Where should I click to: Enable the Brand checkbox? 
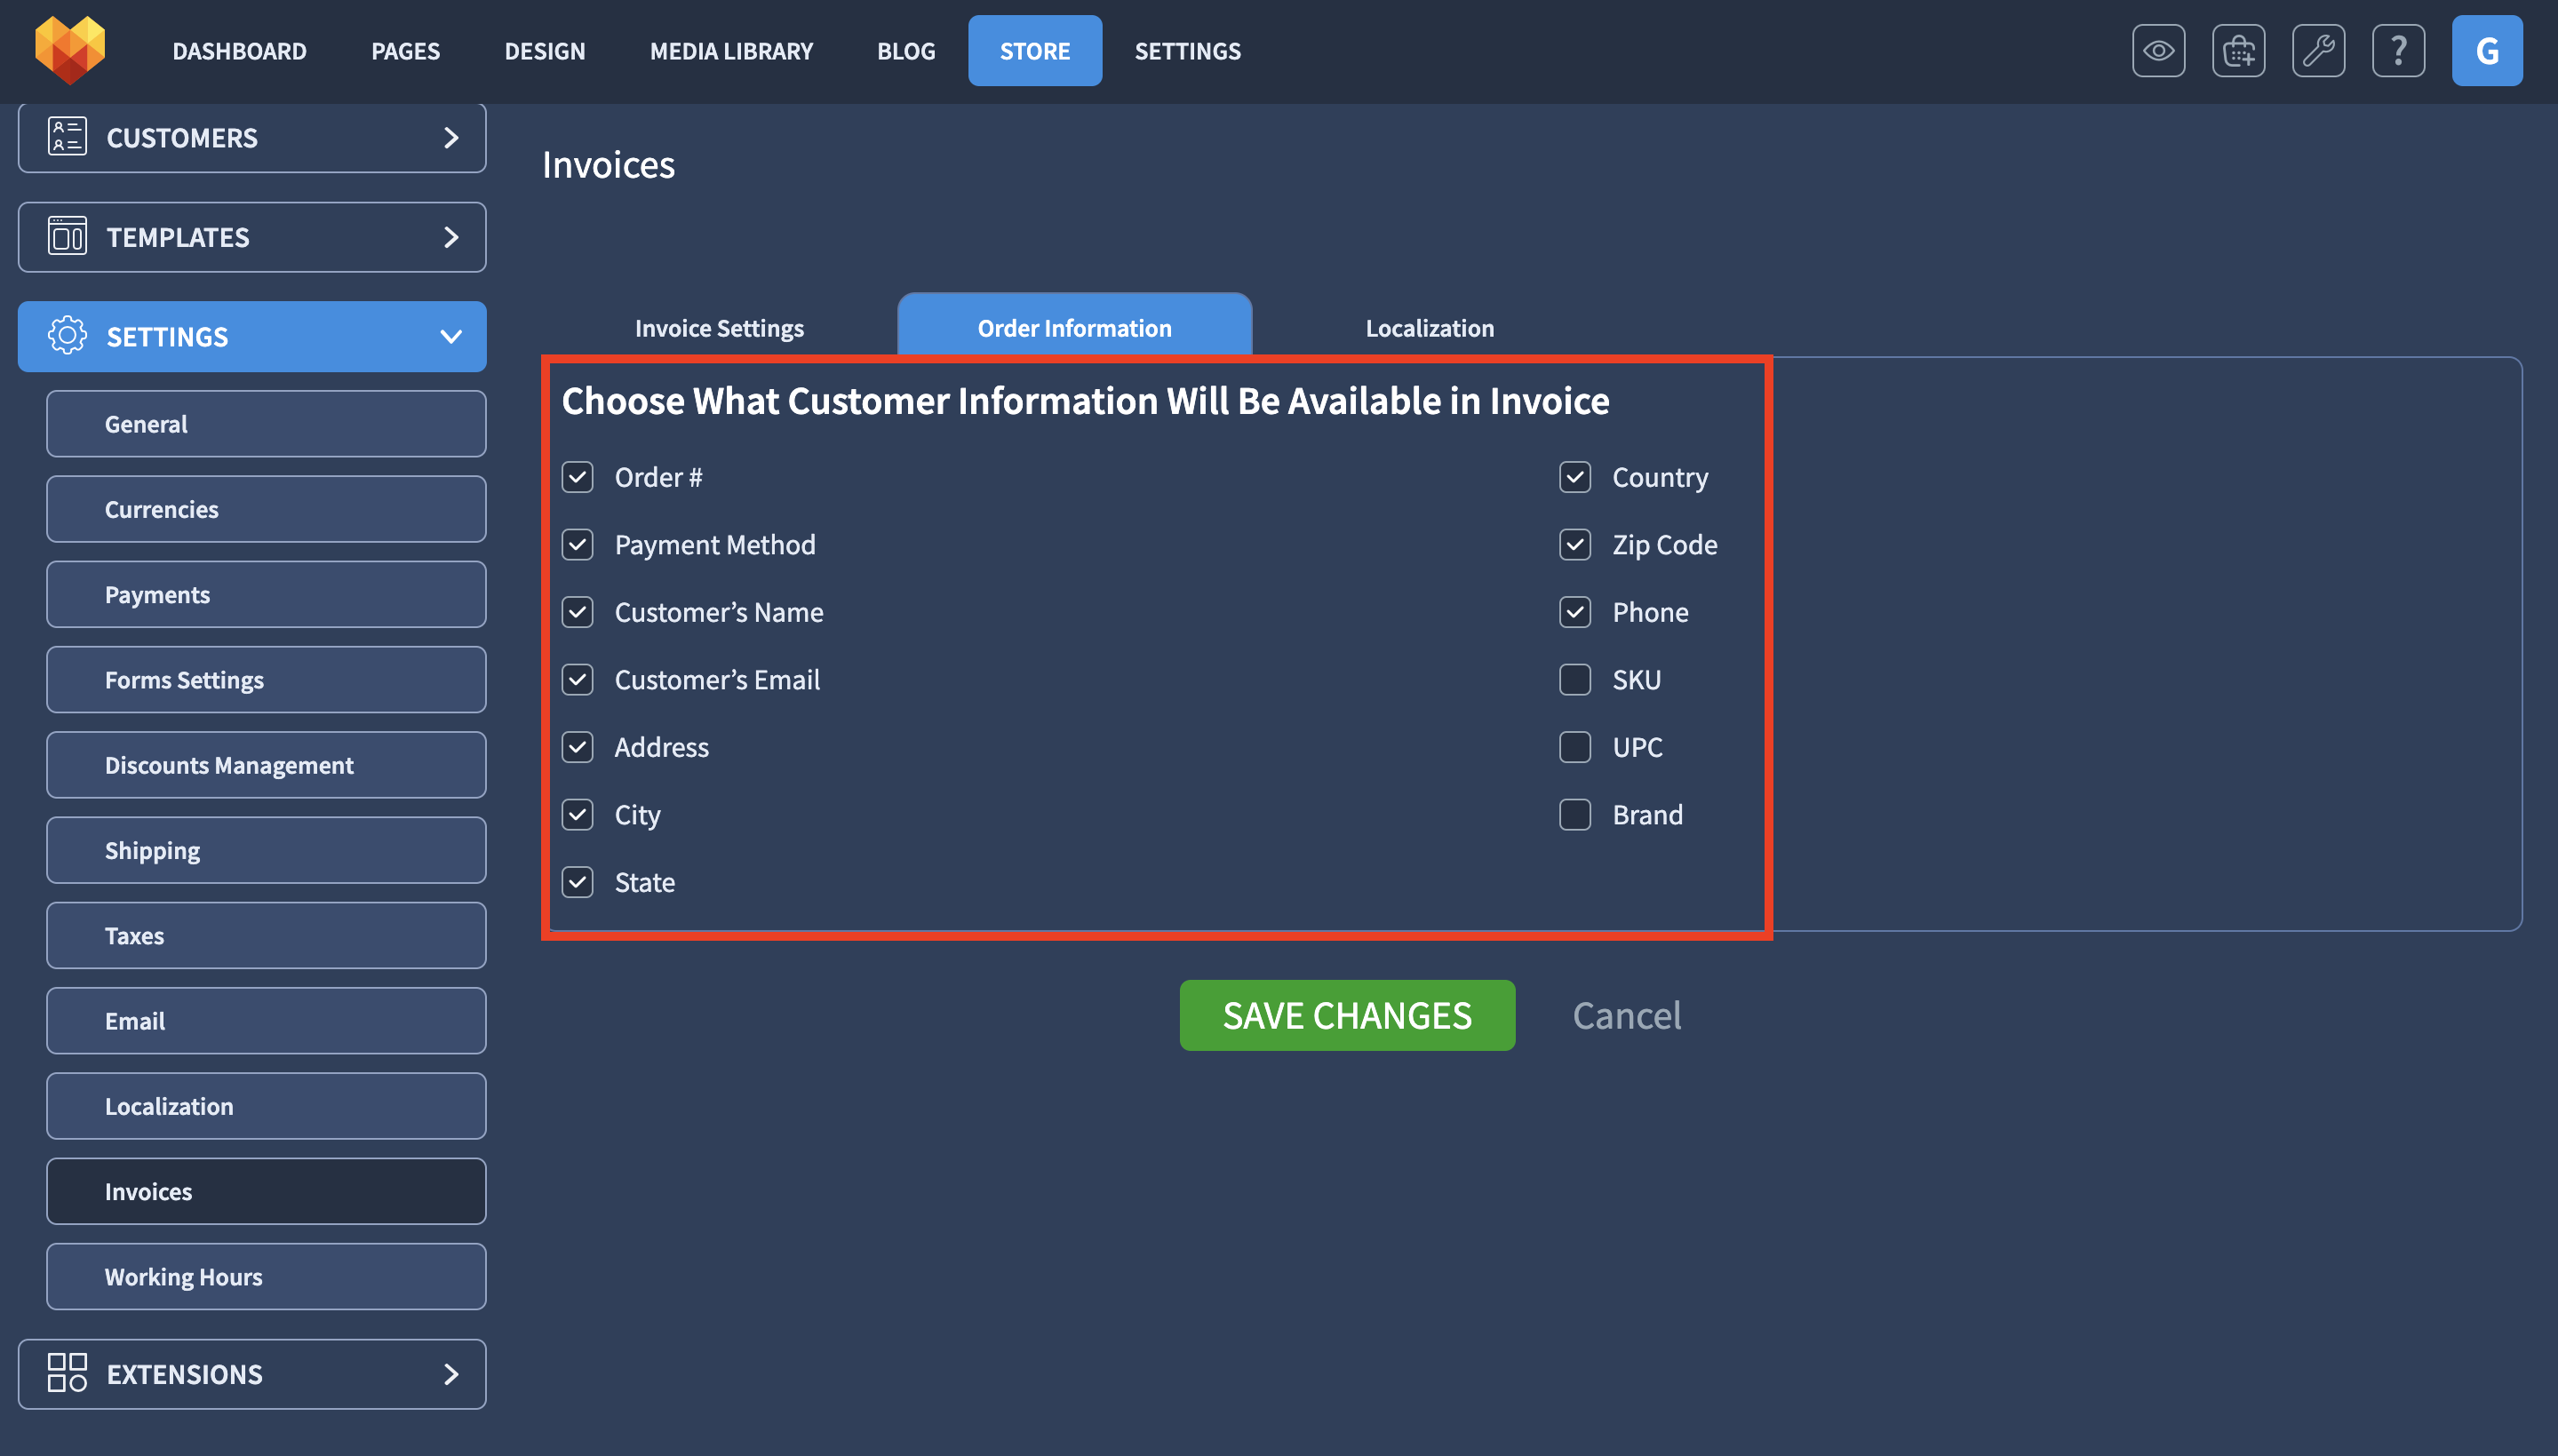1575,815
